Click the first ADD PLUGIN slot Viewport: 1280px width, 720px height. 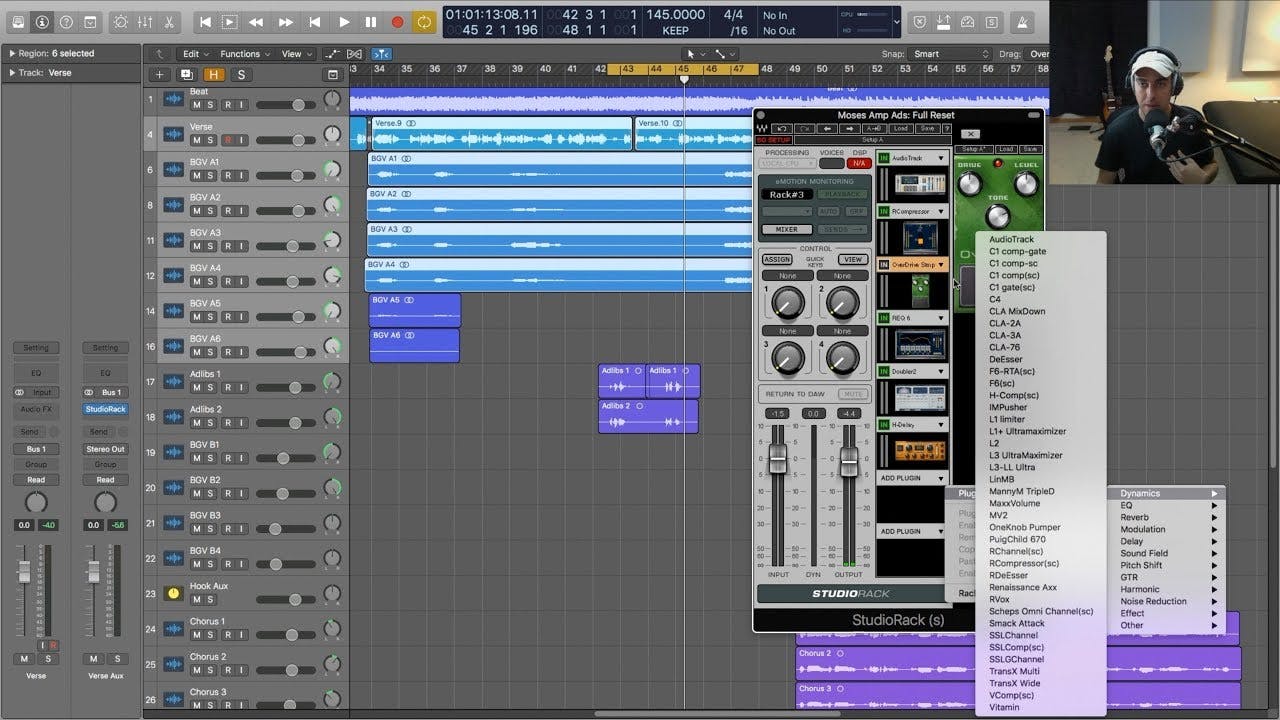tap(911, 478)
